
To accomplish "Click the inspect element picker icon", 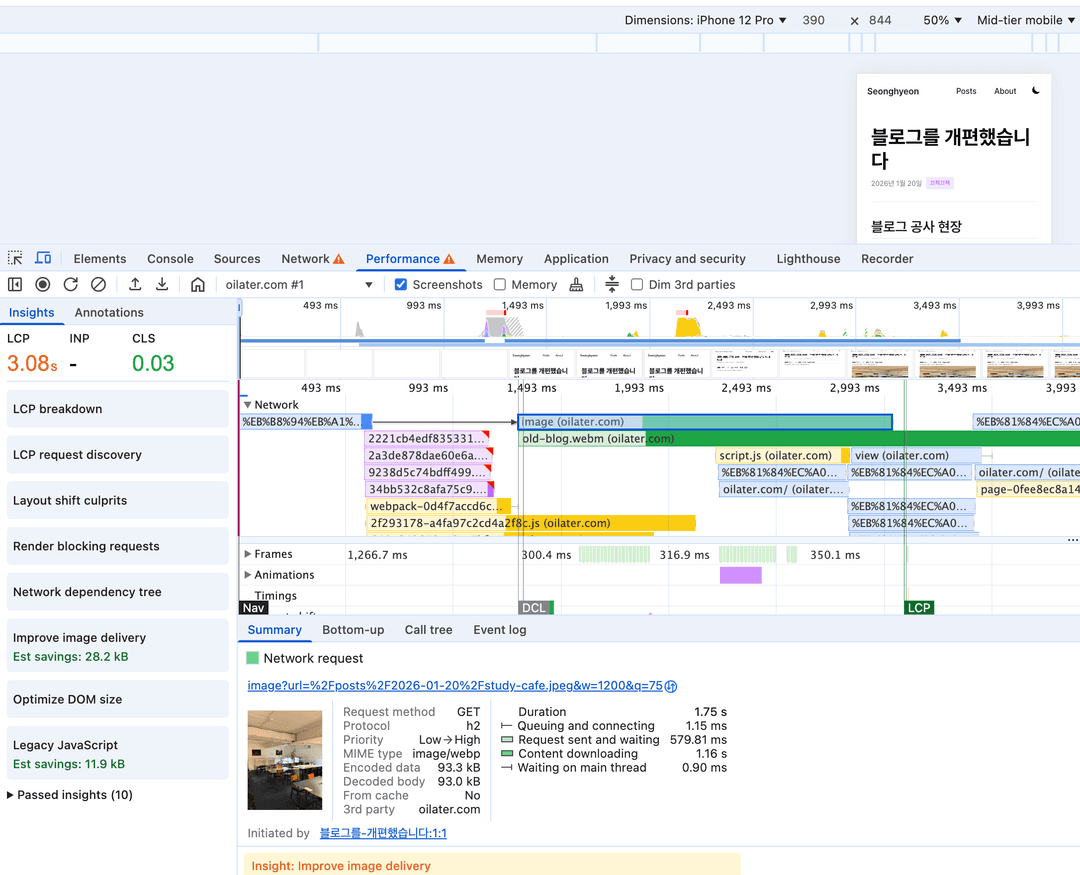I will tap(15, 258).
